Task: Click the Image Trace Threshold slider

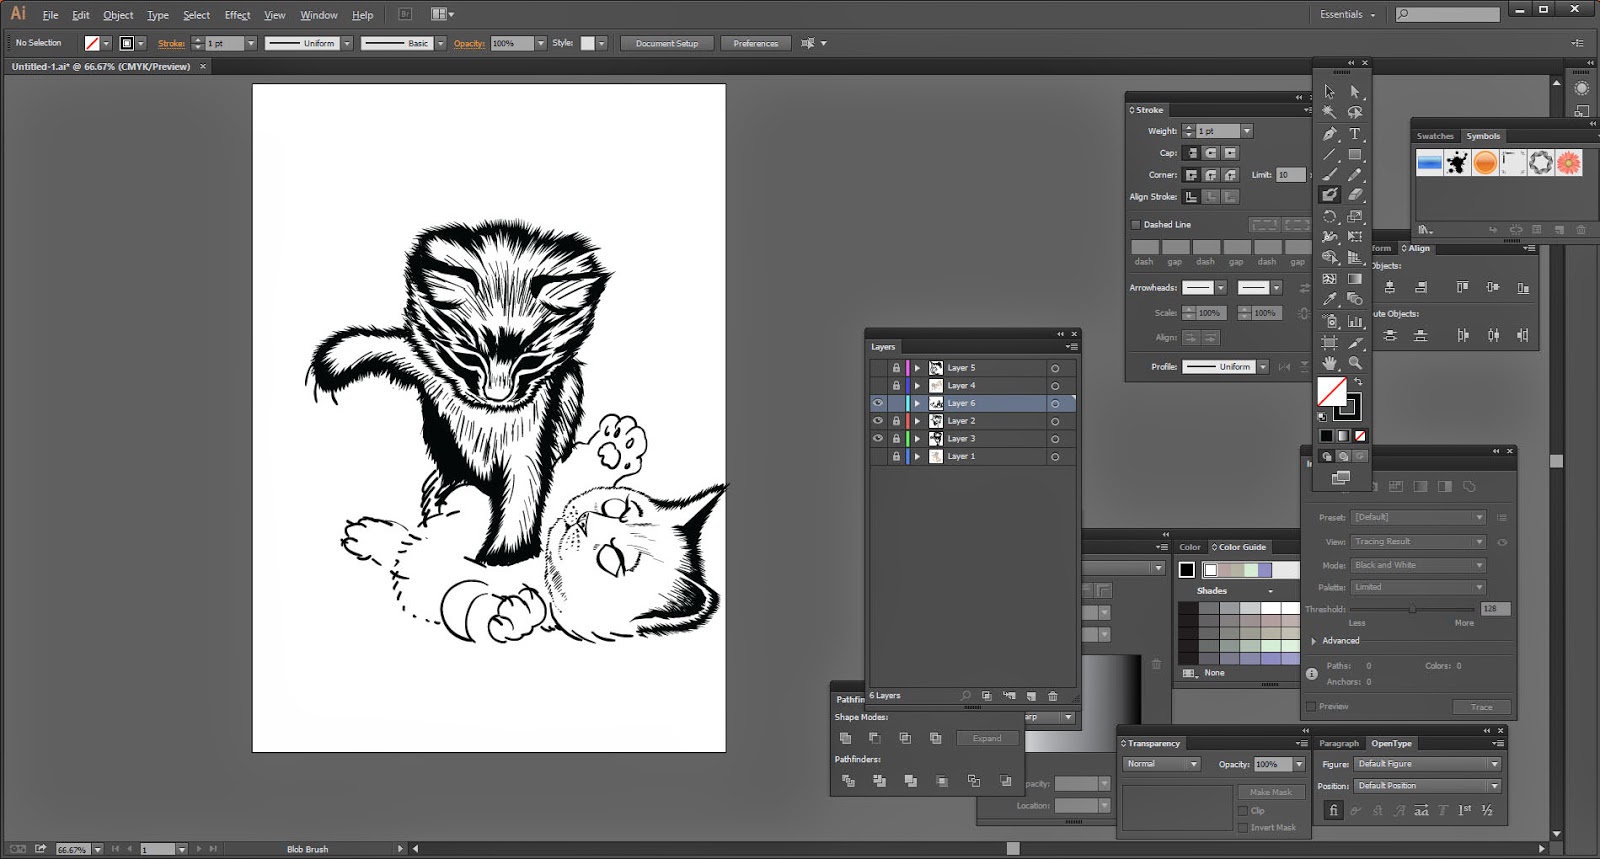Action: coord(1412,609)
